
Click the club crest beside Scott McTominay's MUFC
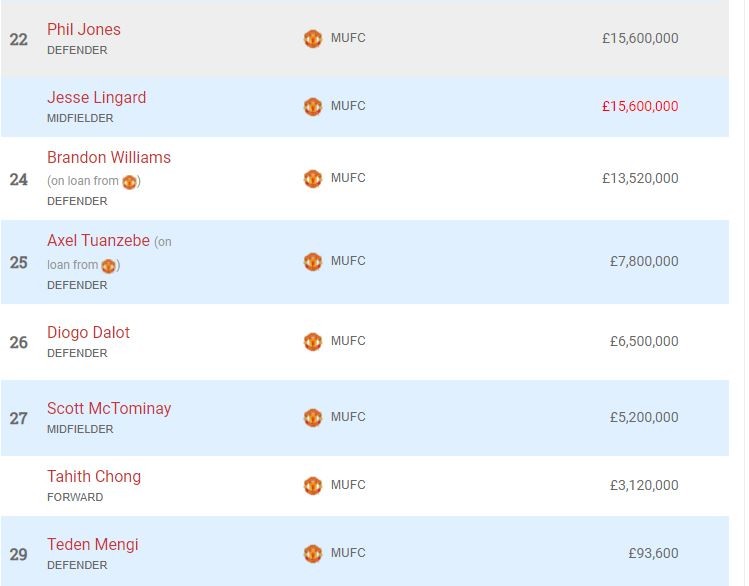(313, 417)
